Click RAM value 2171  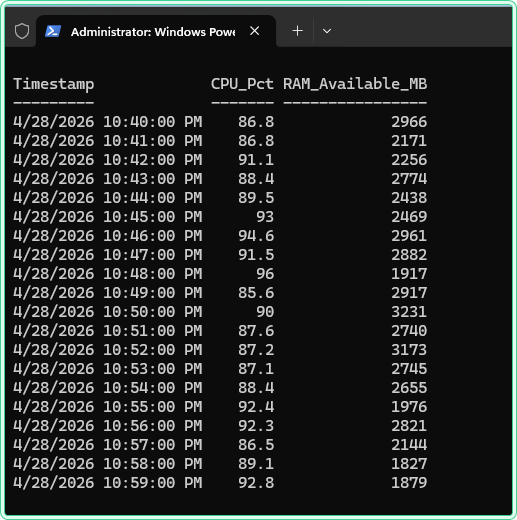coord(409,141)
